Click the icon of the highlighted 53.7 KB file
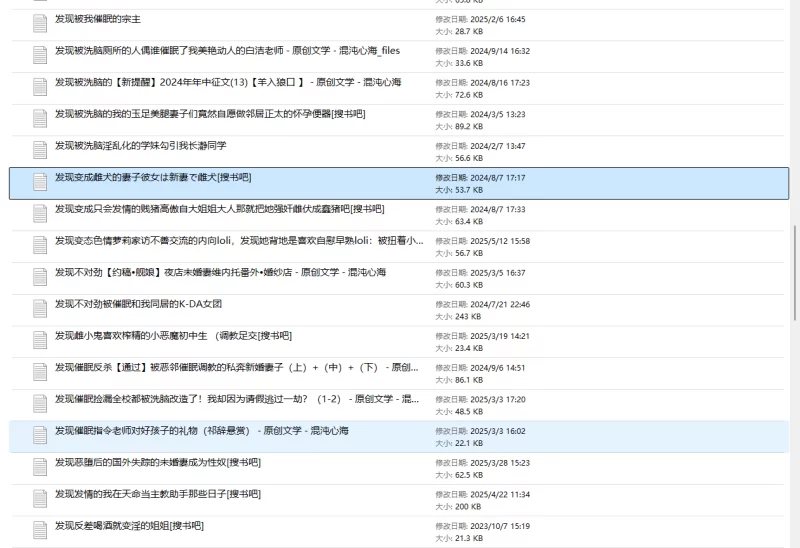Image resolution: width=800 pixels, height=548 pixels. pos(40,182)
